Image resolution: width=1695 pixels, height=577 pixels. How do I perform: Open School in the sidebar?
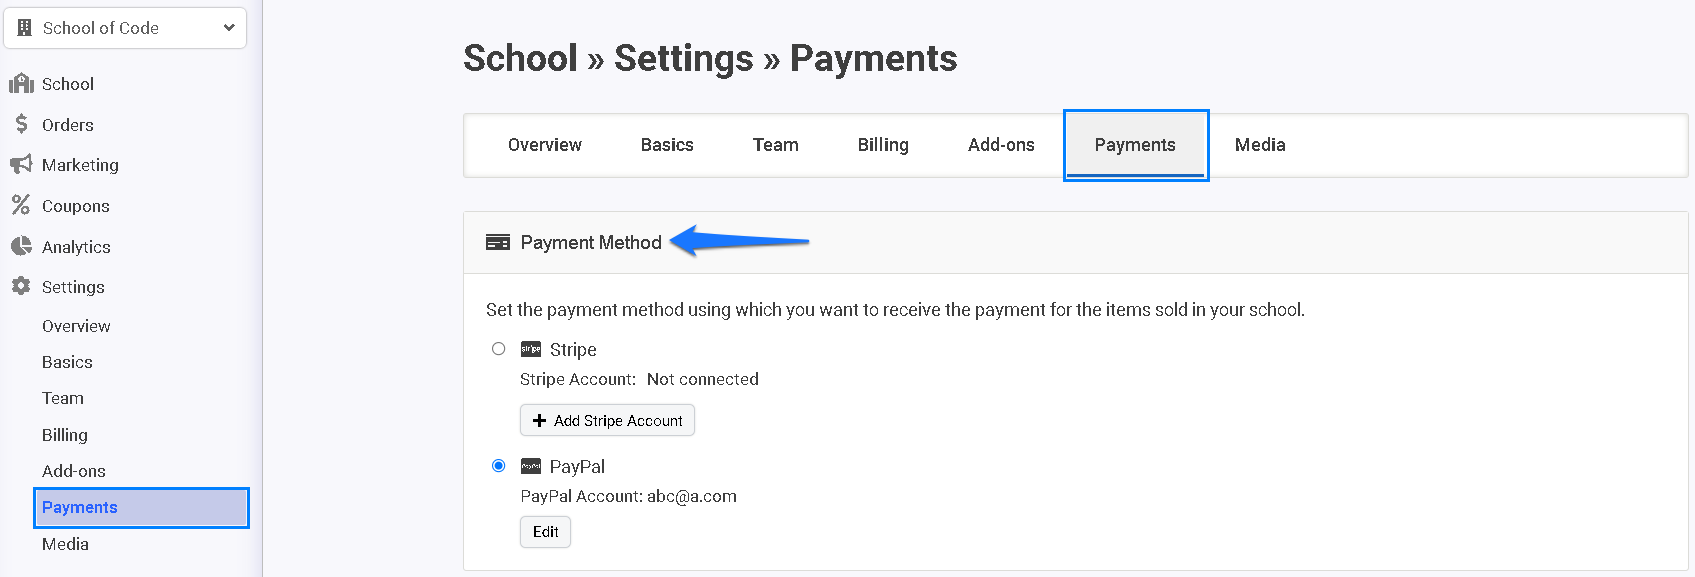(x=68, y=84)
